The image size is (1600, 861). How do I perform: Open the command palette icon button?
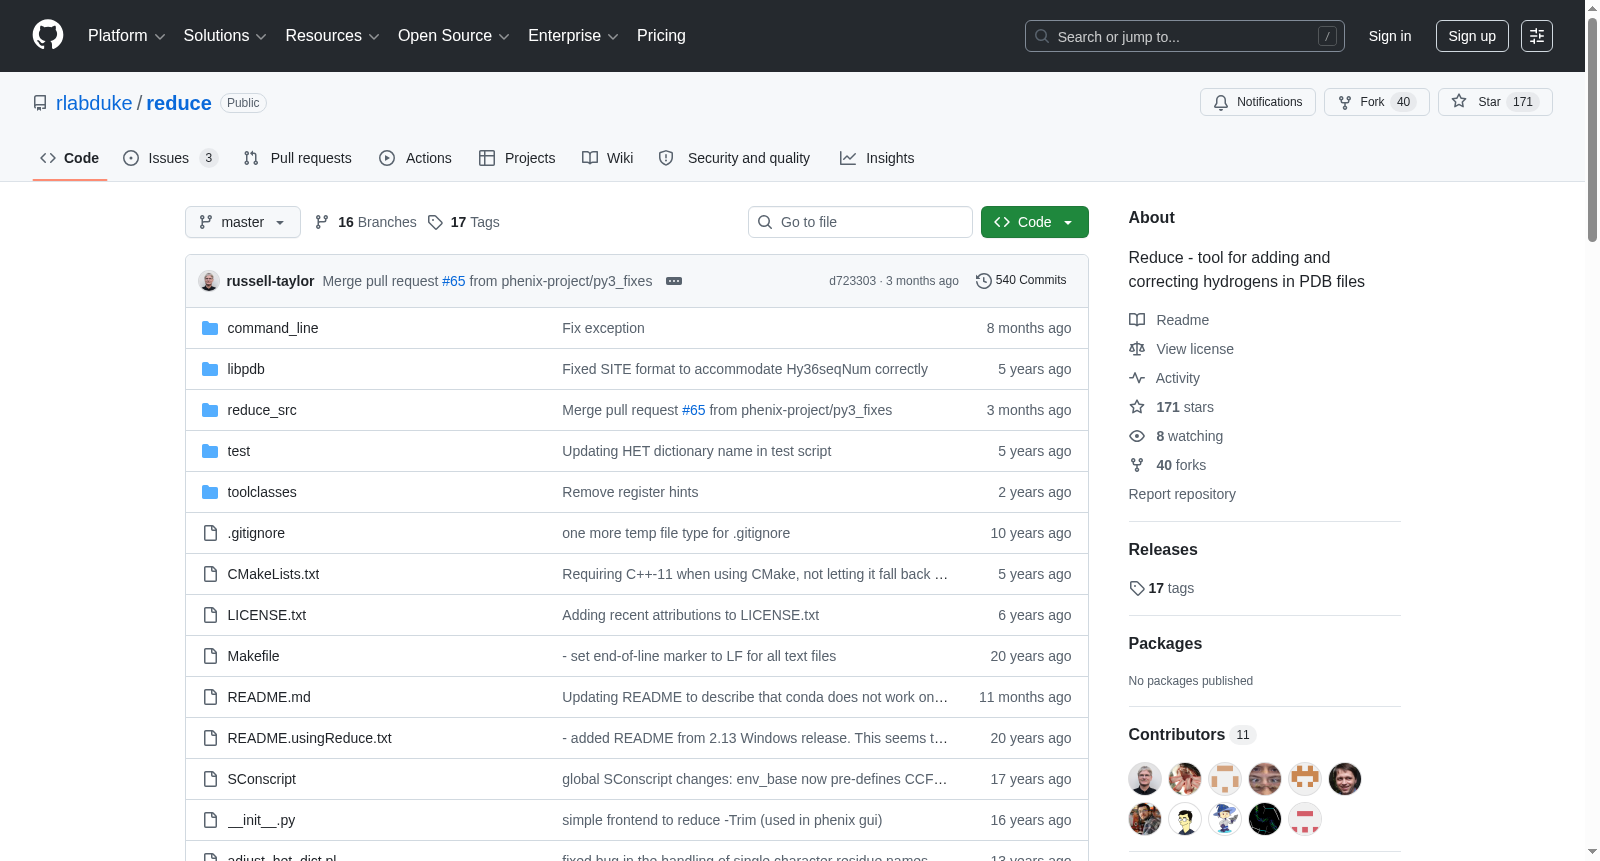pos(1537,36)
